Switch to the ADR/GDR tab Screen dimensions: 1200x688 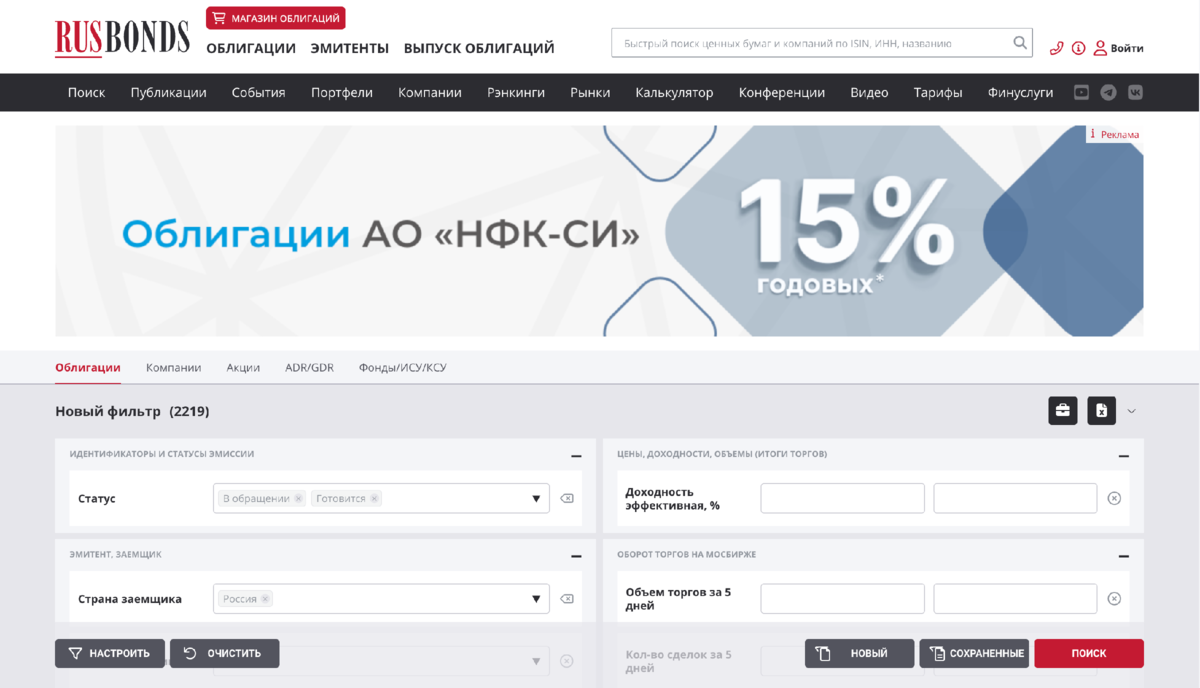pos(309,367)
